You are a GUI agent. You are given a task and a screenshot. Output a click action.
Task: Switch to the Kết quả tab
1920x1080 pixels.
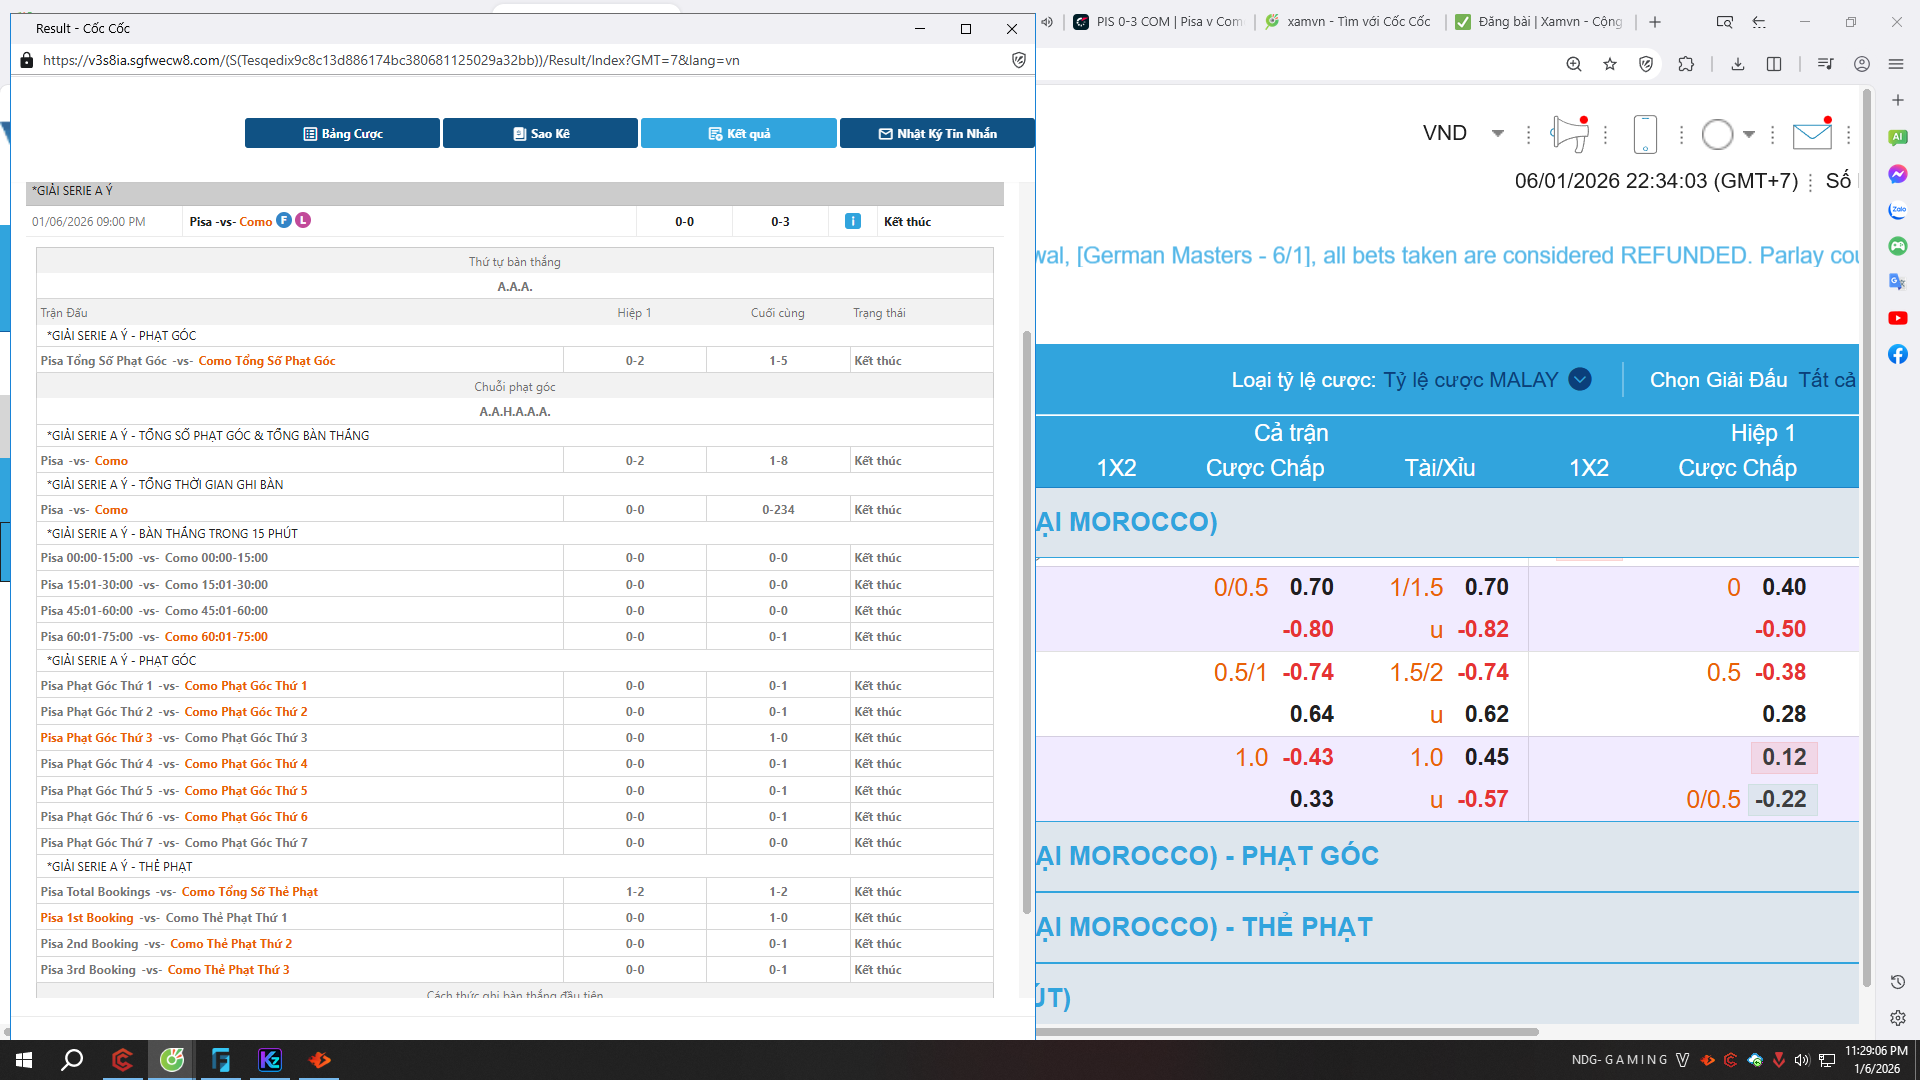pos(738,133)
